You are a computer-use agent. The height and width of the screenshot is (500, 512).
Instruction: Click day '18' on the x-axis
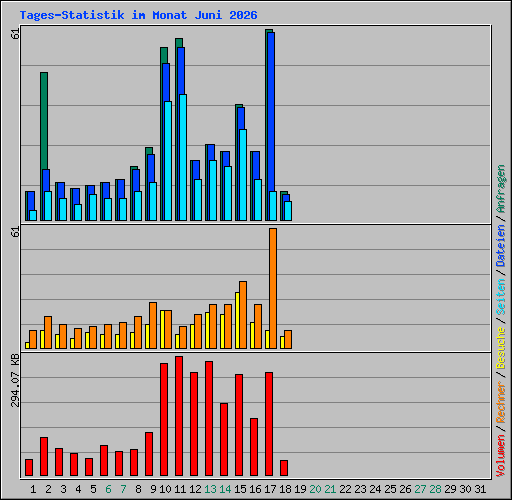point(285,489)
